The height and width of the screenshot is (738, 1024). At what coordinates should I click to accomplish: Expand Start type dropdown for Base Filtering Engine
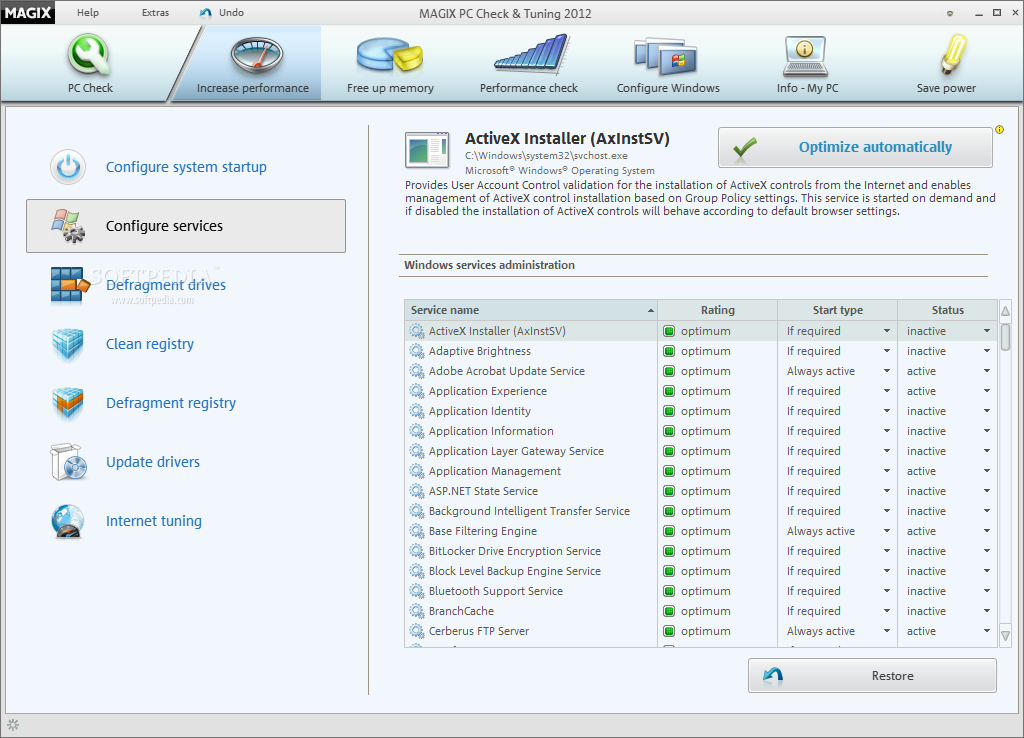[x=887, y=531]
